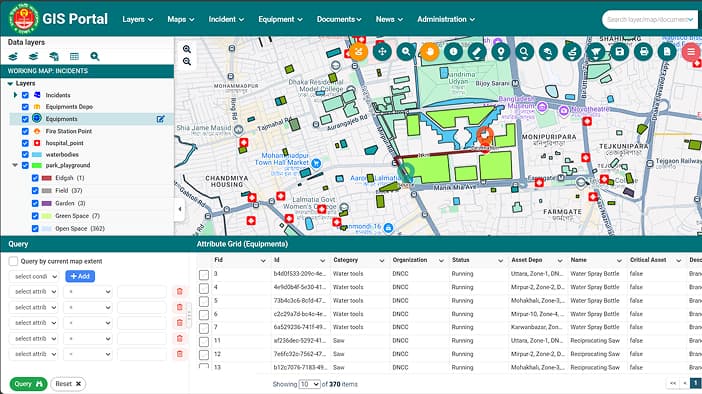This screenshot has height=394, width=702.
Task: Select the move/pan arrows tool
Action: point(382,51)
